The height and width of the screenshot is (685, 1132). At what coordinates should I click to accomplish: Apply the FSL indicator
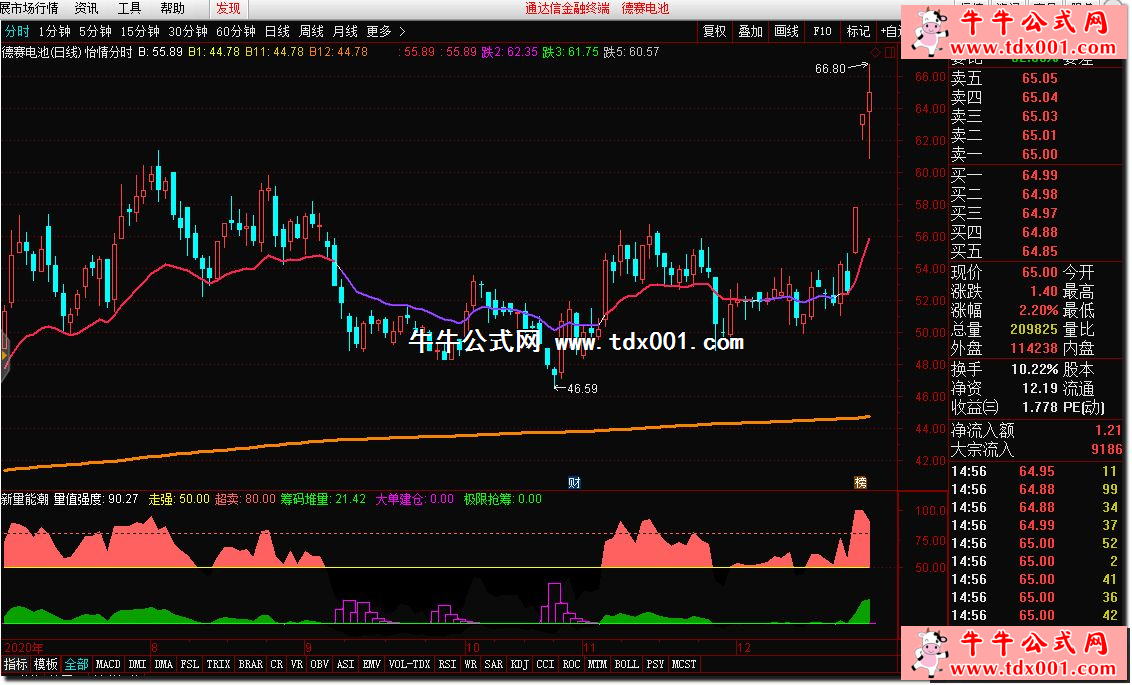pyautogui.click(x=190, y=664)
